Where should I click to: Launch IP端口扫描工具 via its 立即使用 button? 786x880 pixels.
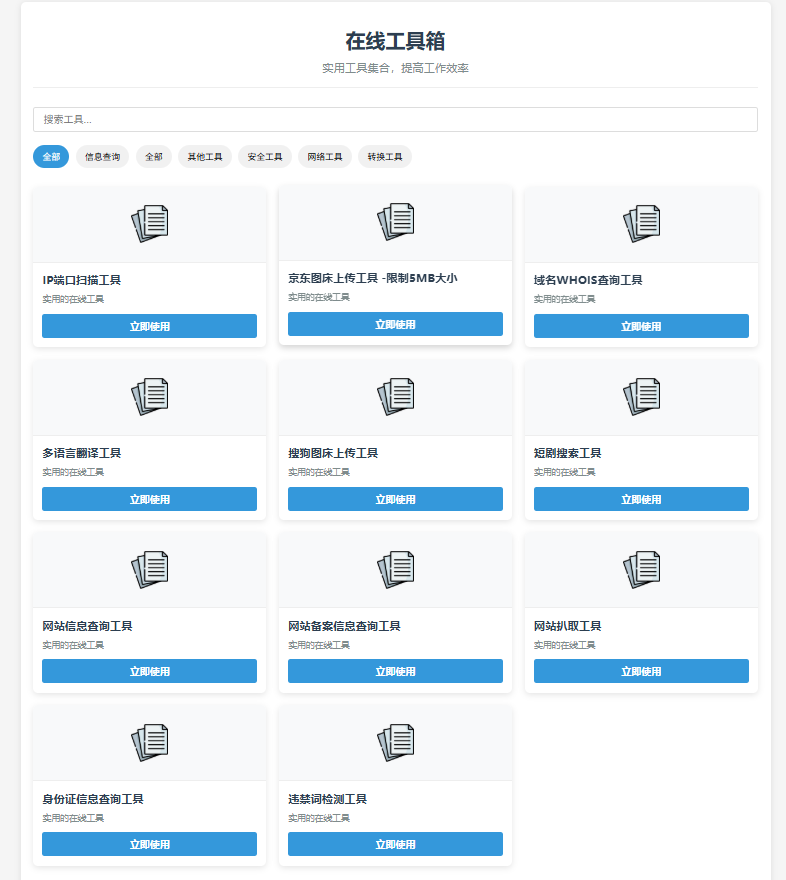click(150, 326)
